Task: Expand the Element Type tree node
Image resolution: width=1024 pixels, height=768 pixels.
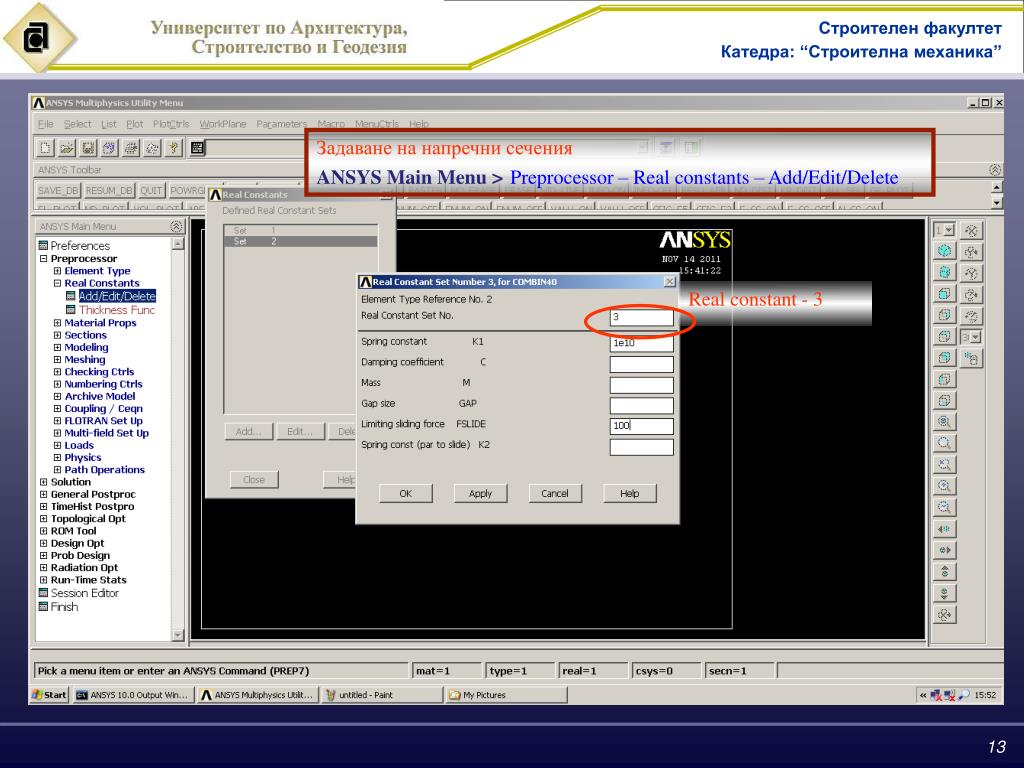Action: pos(57,271)
